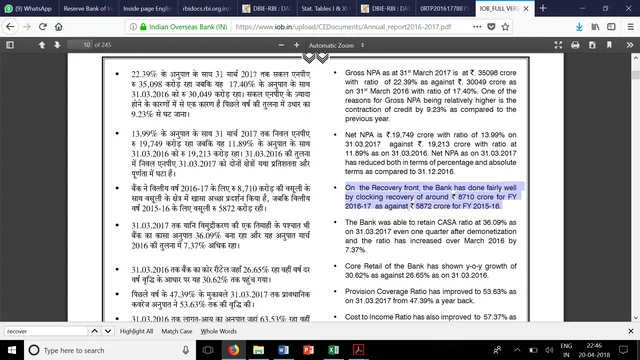Open Firefox from the taskbar

click(x=233, y=350)
